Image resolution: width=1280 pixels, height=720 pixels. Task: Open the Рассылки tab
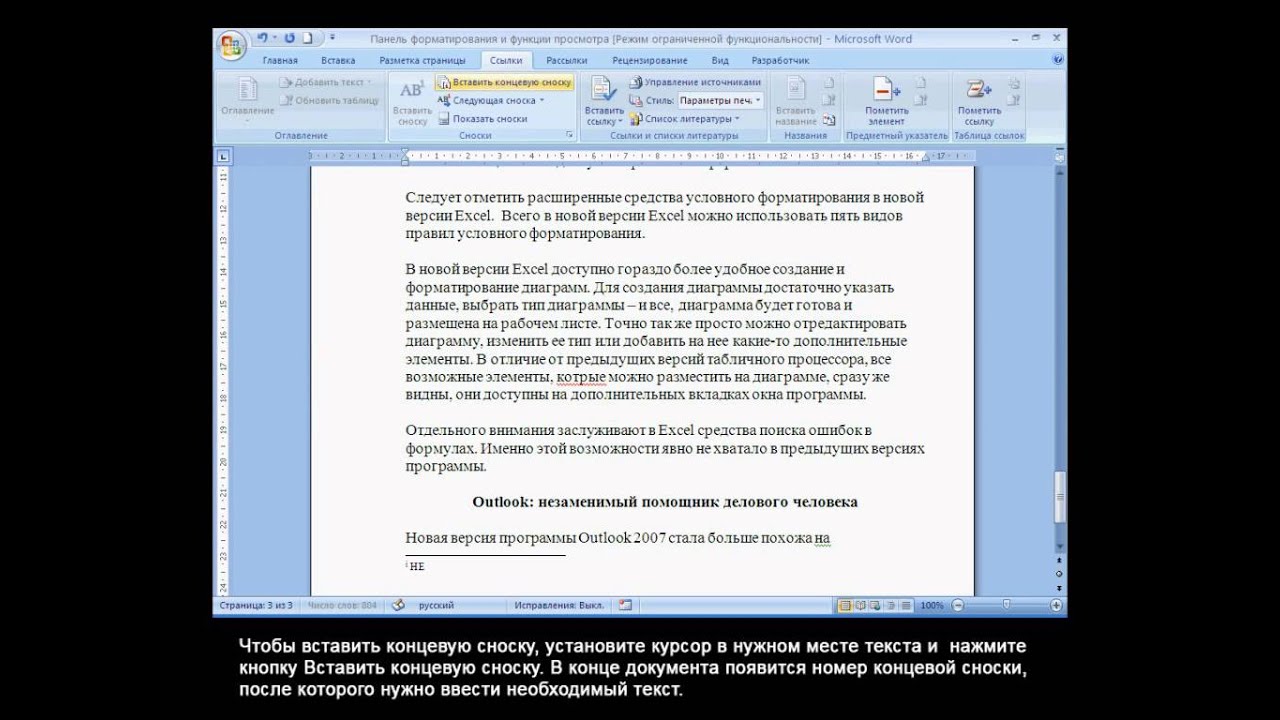567,60
